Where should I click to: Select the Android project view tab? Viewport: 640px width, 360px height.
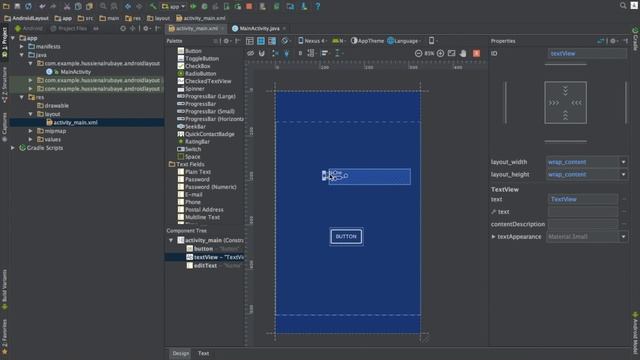[x=29, y=29]
